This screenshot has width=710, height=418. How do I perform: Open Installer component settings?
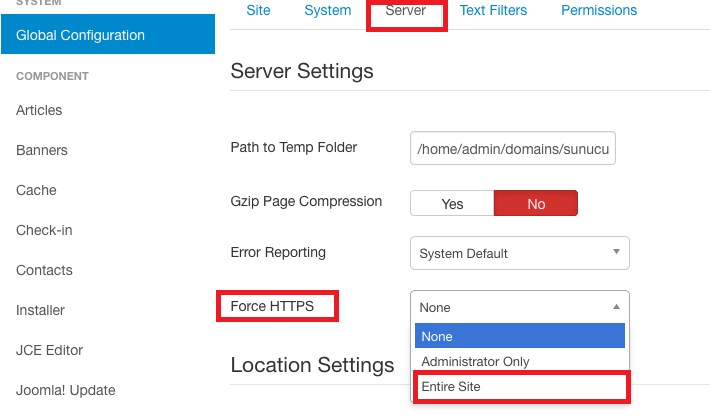coord(40,310)
